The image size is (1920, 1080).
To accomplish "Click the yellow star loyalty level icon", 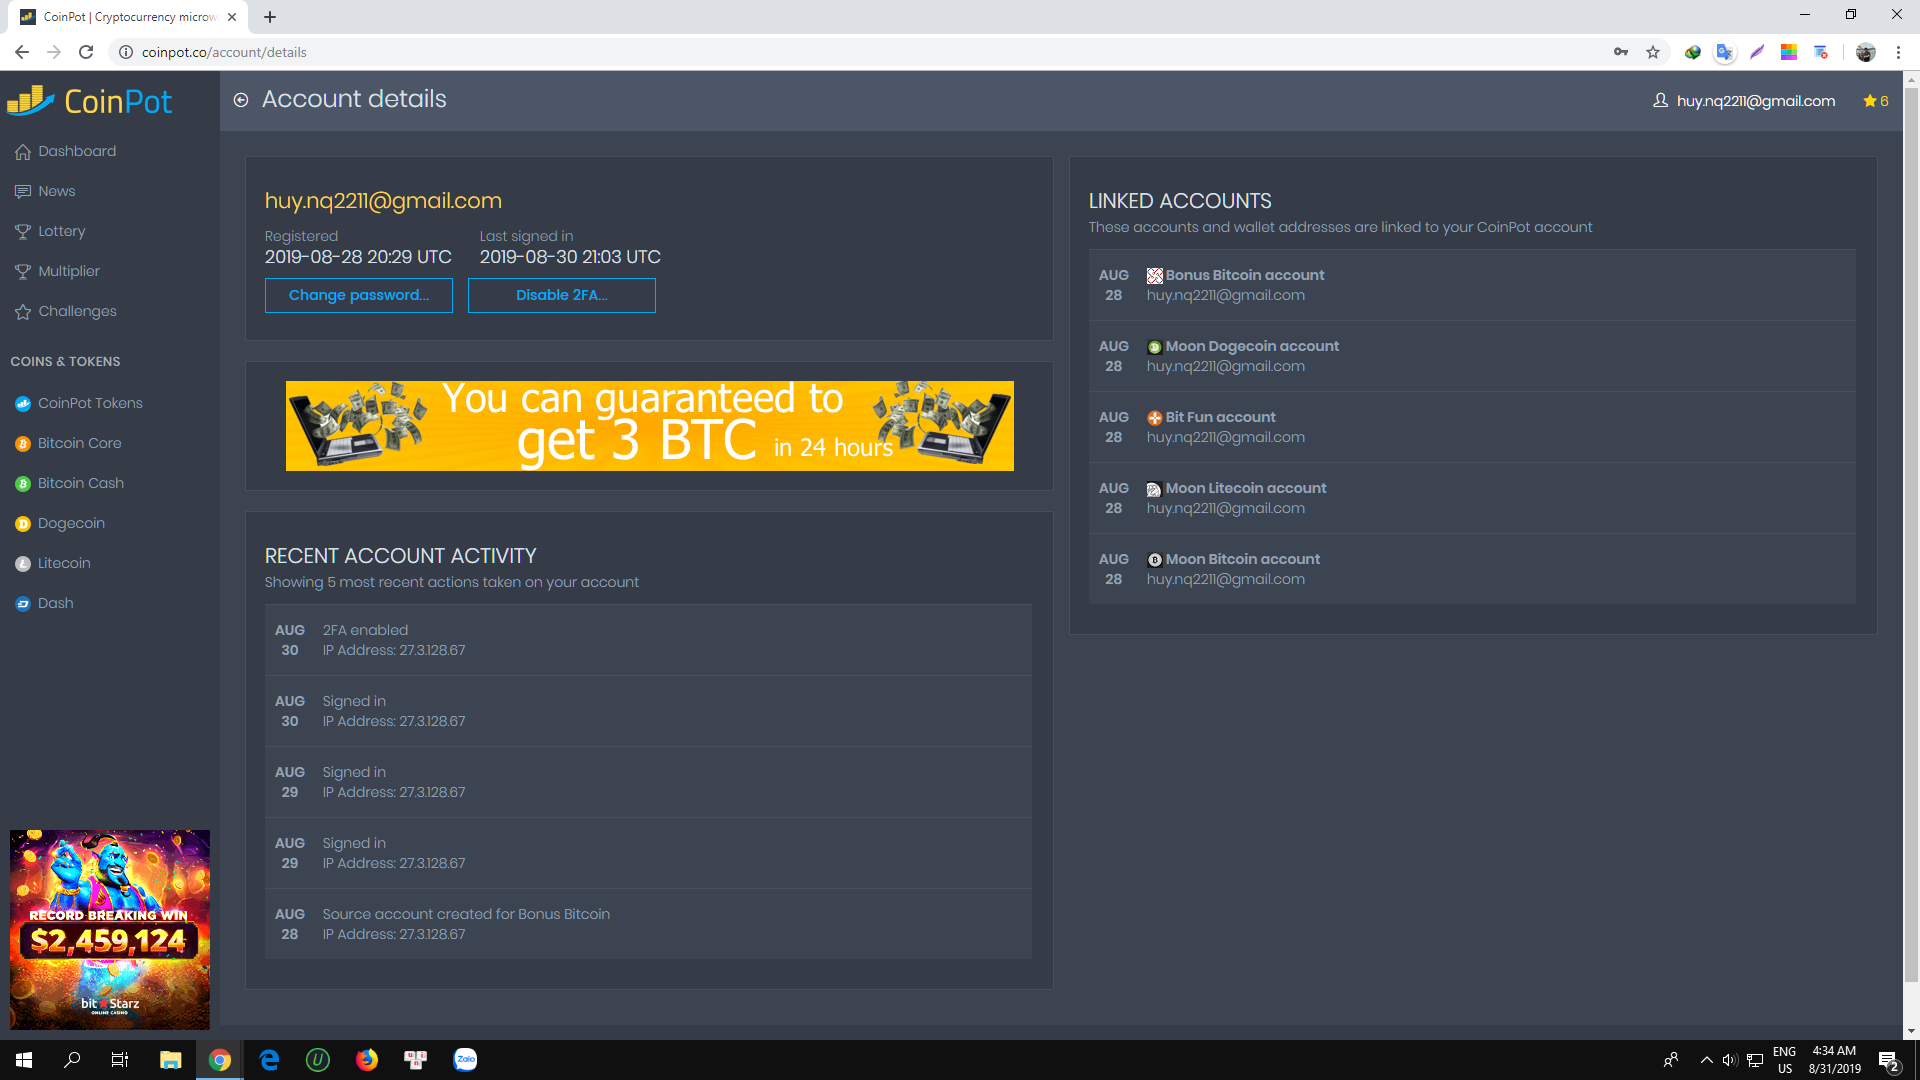I will pyautogui.click(x=1869, y=101).
